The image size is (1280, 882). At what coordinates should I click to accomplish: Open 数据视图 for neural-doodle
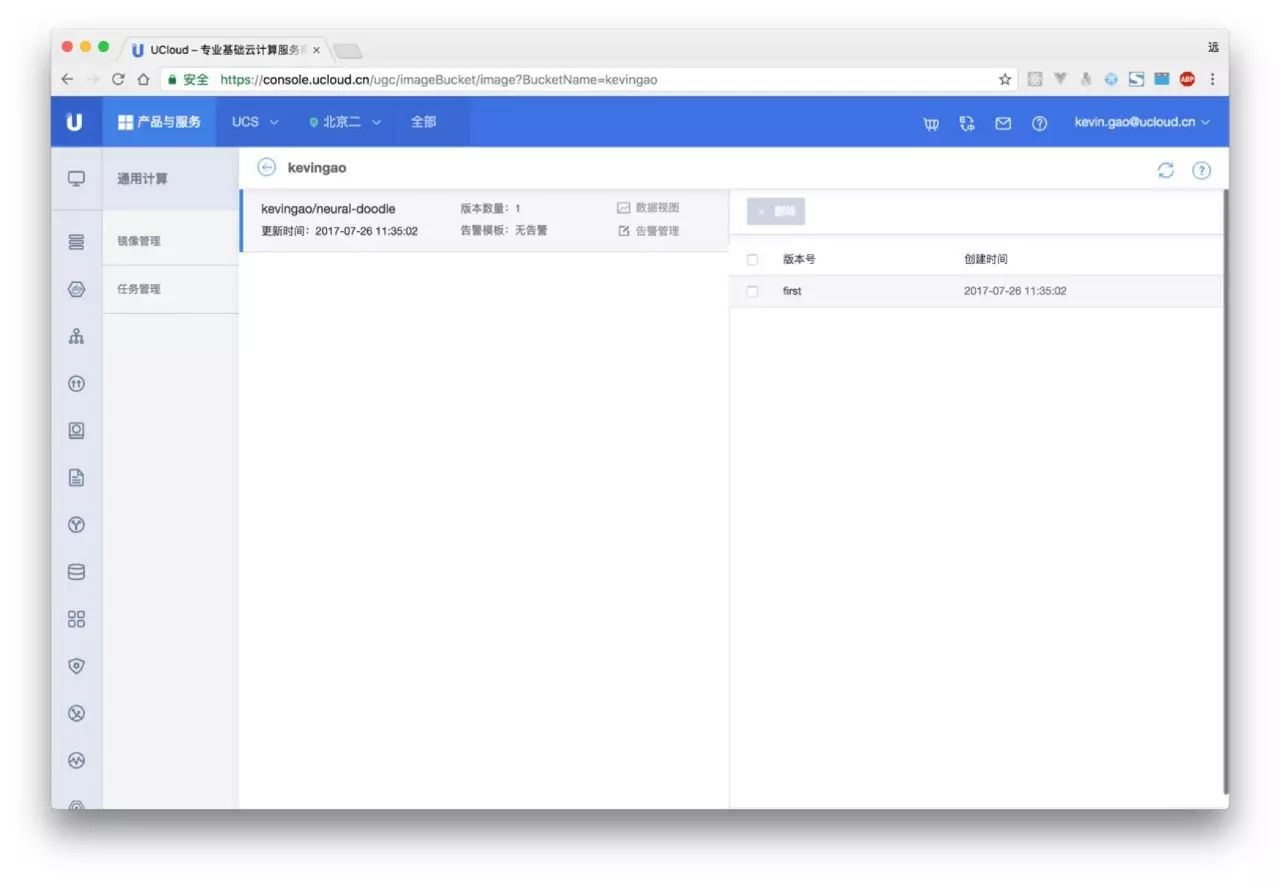pos(648,208)
